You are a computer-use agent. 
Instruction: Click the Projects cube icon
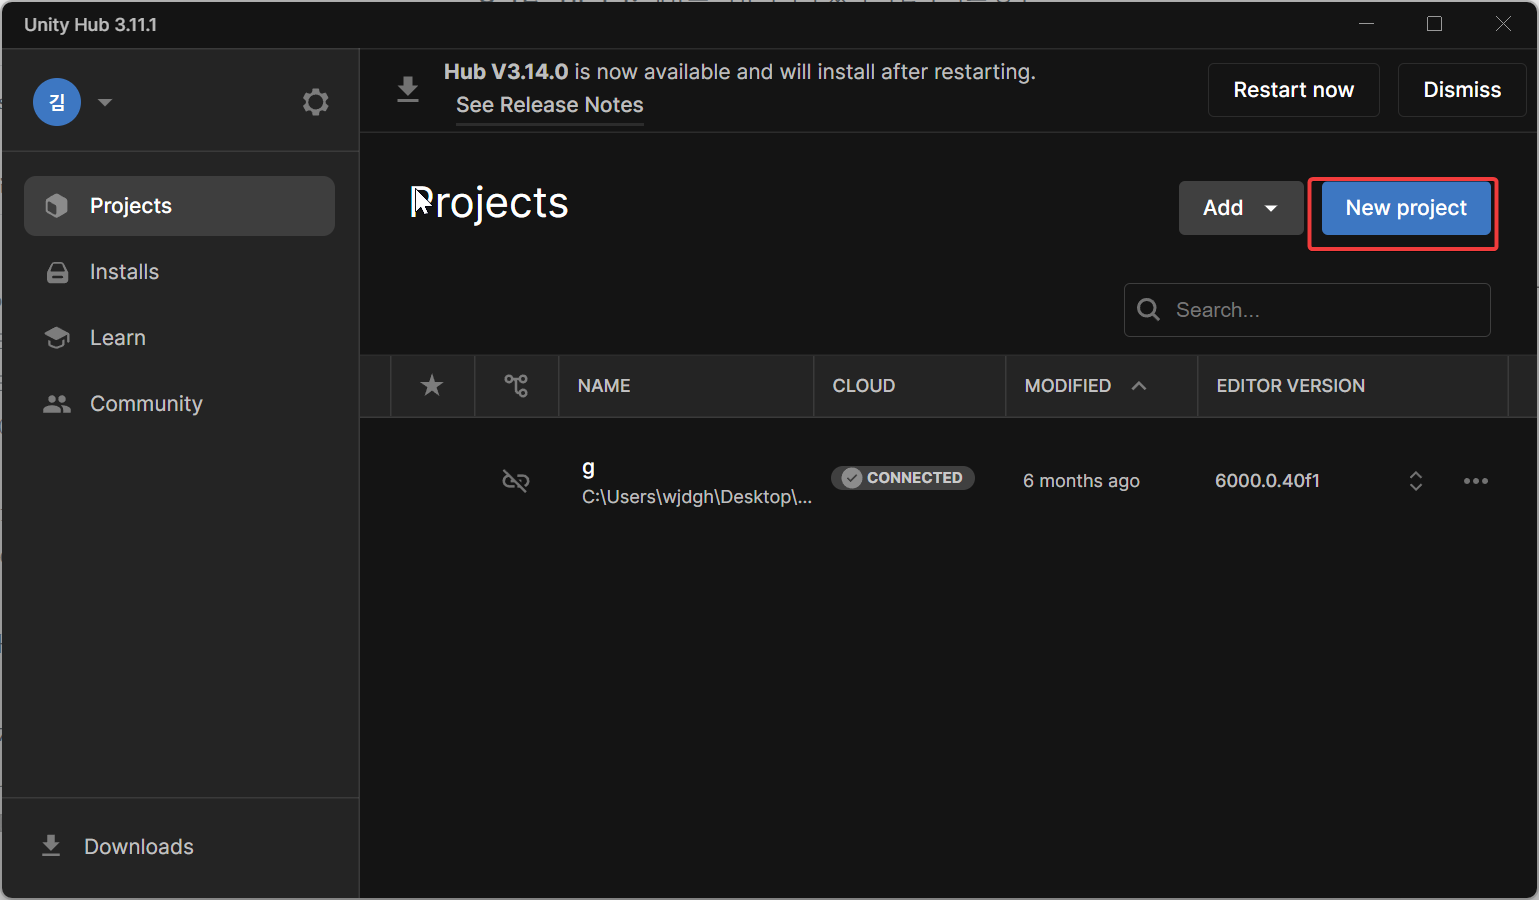pos(57,206)
